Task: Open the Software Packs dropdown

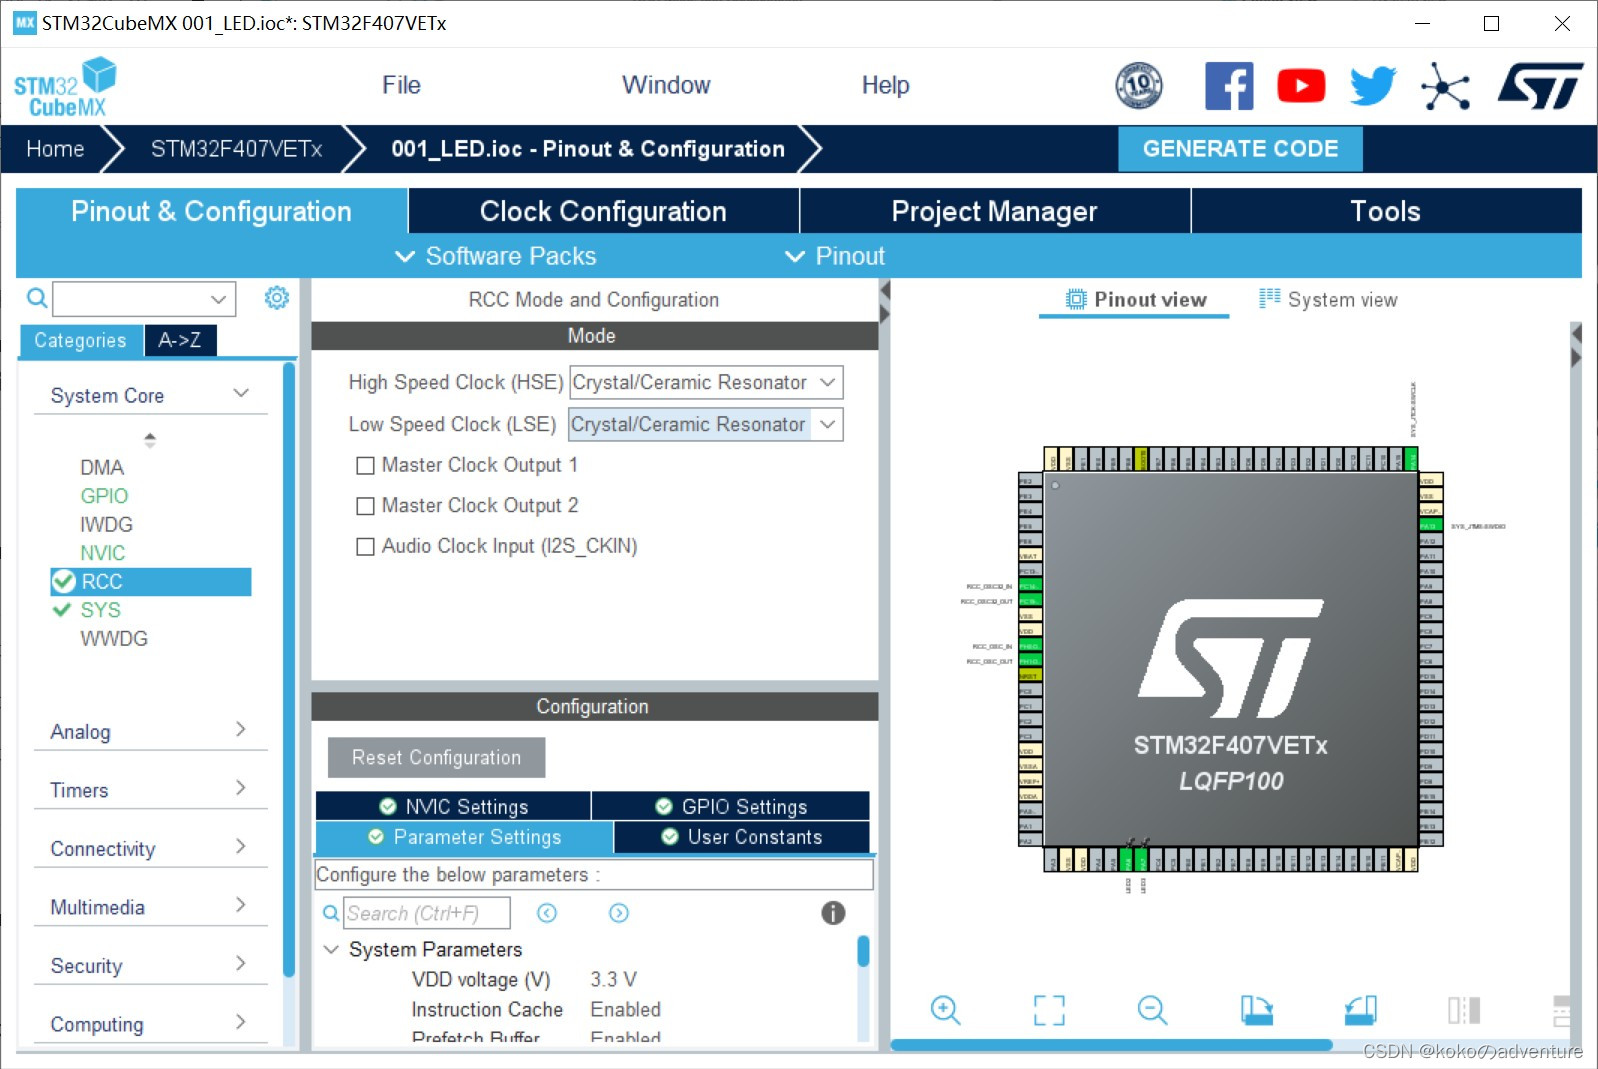Action: point(496,257)
